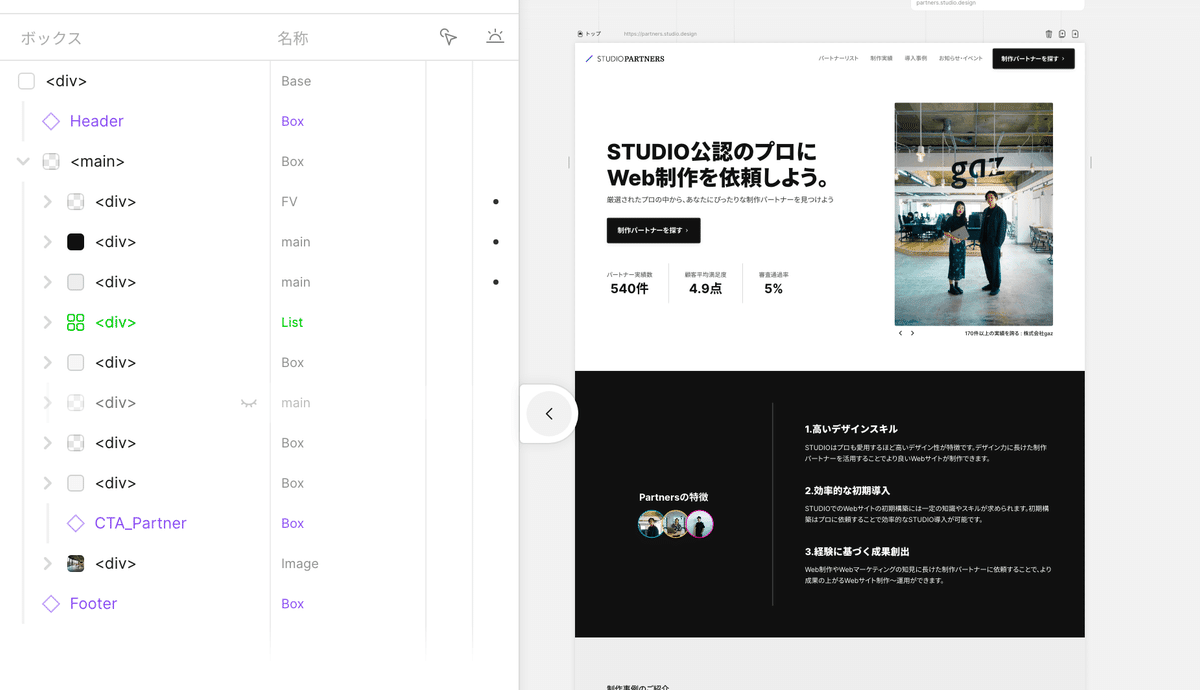The width and height of the screenshot is (1200, 690).
Task: Select the Image name cell
Action: [300, 563]
